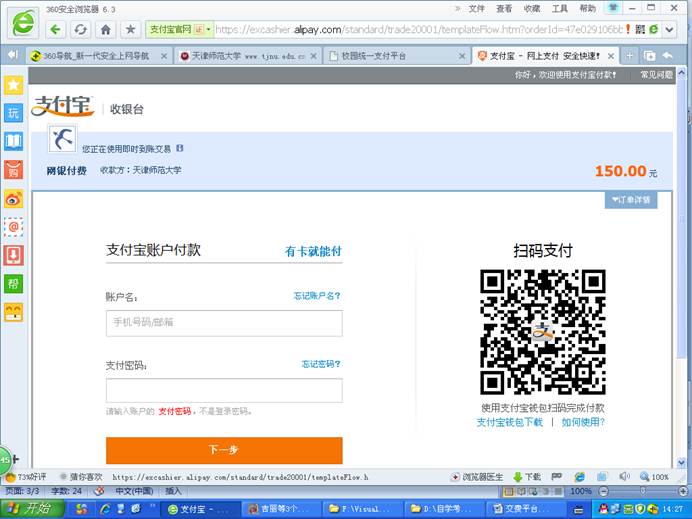Go back with the green arrow button
The height and width of the screenshot is (519, 692).
(55, 30)
